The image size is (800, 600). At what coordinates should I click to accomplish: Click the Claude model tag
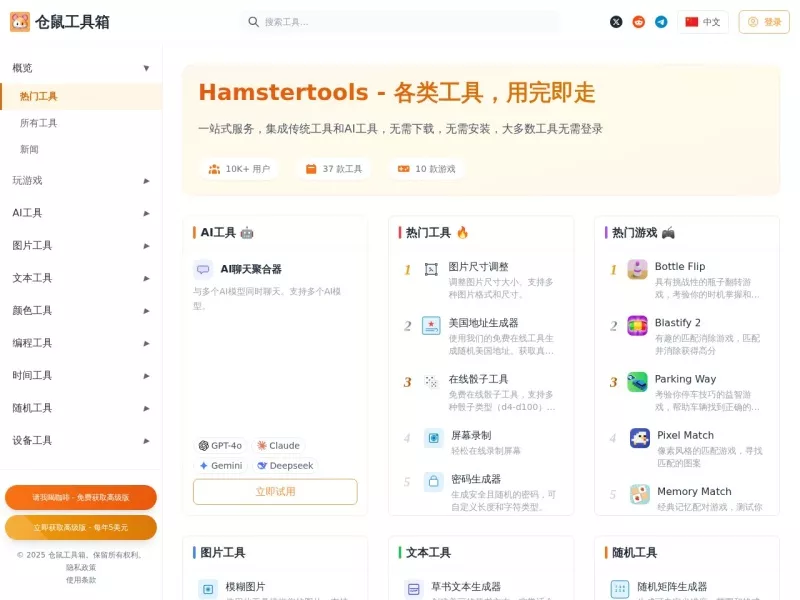278,446
